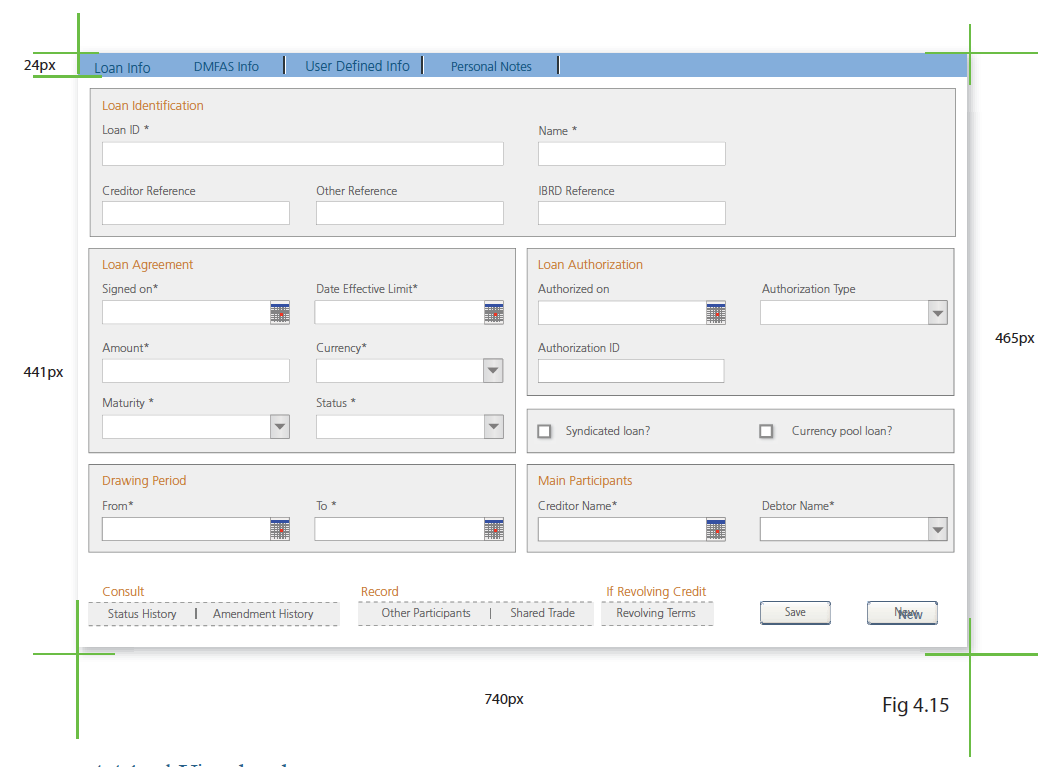Click the Creditor Name calendar icon
This screenshot has width=1063, height=767.
click(x=715, y=530)
